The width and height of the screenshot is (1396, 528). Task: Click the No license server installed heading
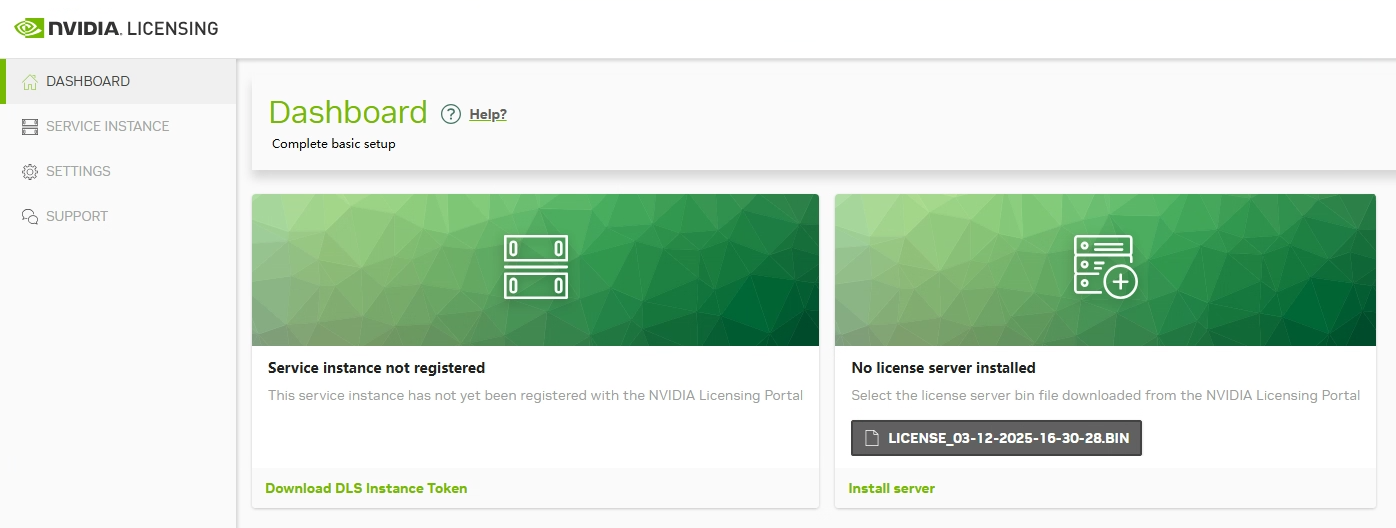[x=943, y=368]
